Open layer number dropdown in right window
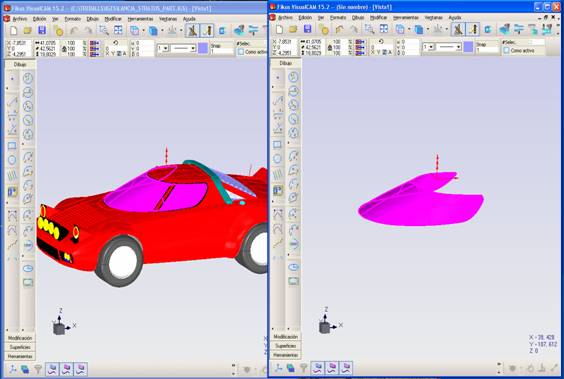The image size is (564, 379). tap(428, 47)
